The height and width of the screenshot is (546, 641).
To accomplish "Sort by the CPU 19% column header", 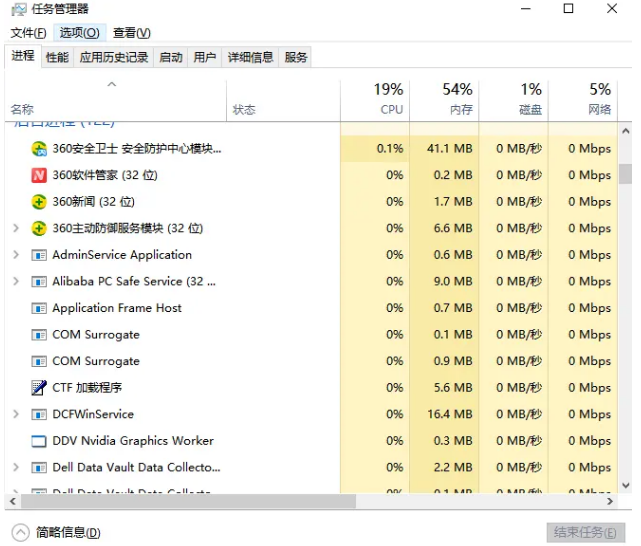I will pyautogui.click(x=375, y=101).
